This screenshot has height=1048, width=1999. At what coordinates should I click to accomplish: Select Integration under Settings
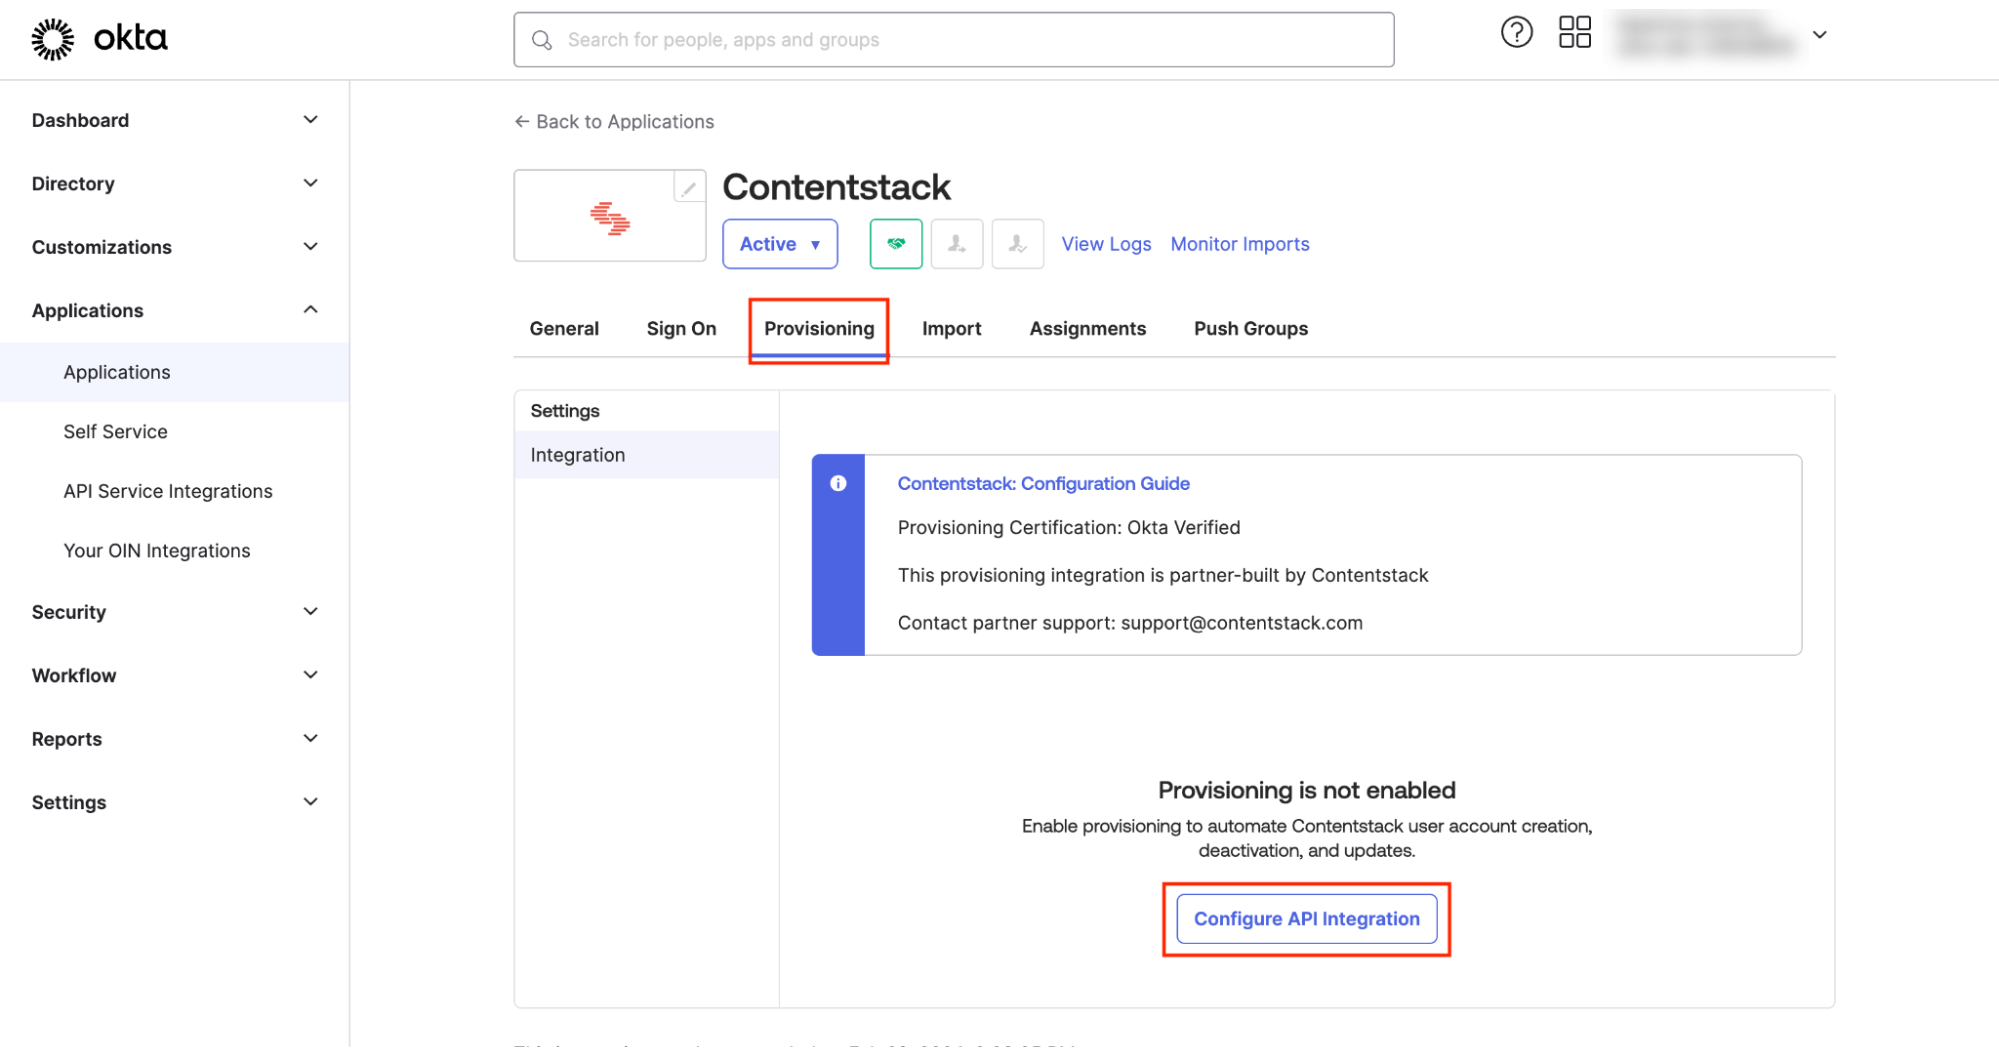pos(646,455)
